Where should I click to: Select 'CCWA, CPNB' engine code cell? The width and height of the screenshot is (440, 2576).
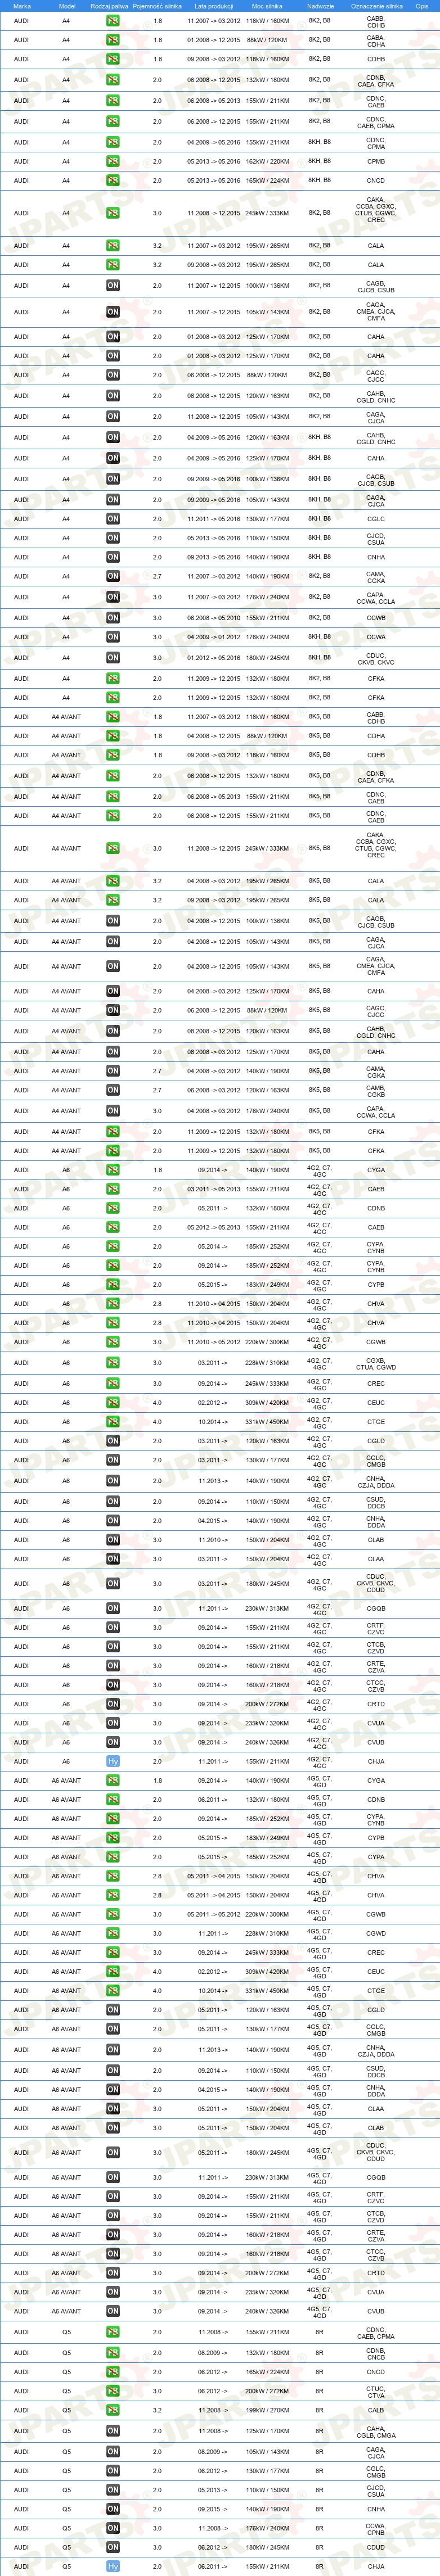pyautogui.click(x=376, y=2529)
